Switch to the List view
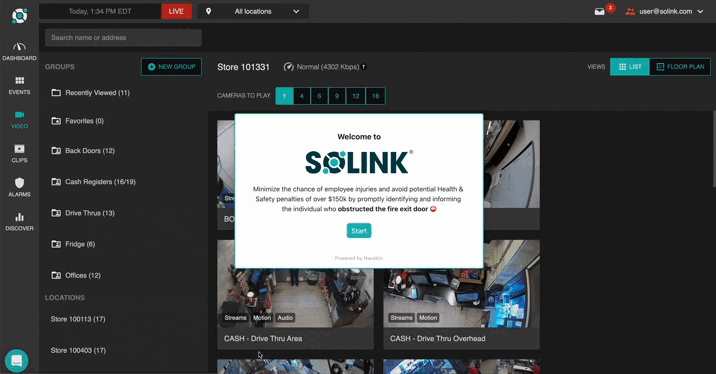Screen dimensions: 716x374 (630, 67)
